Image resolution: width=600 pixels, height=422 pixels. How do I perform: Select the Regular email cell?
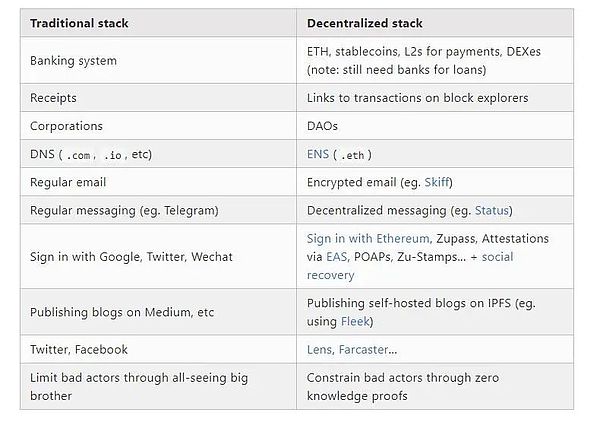[68, 183]
